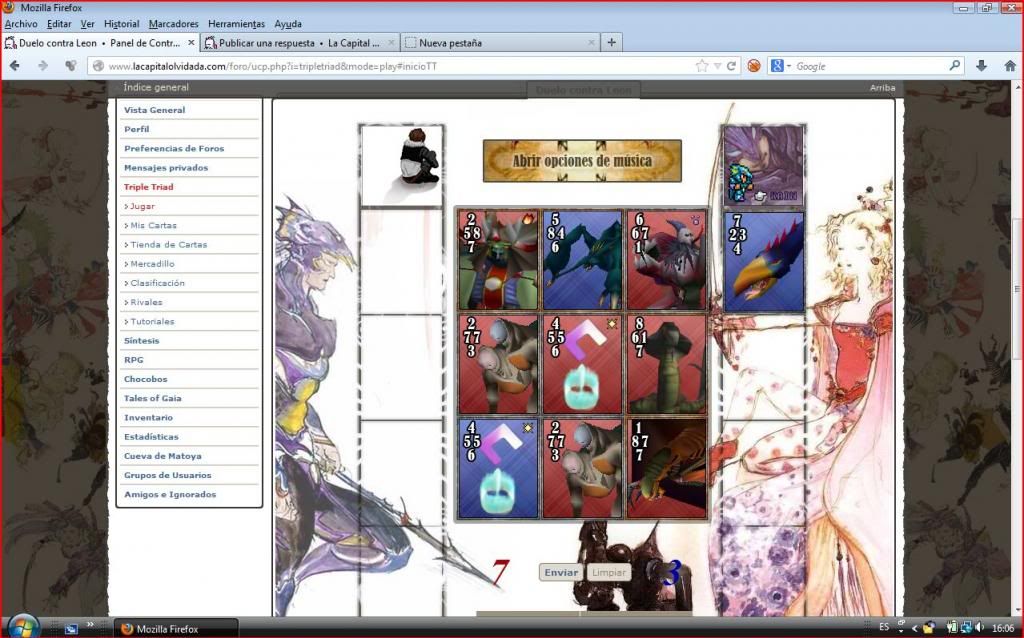The height and width of the screenshot is (638, 1024).
Task: Click the opponent avatar portrait on the right
Action: tap(764, 165)
